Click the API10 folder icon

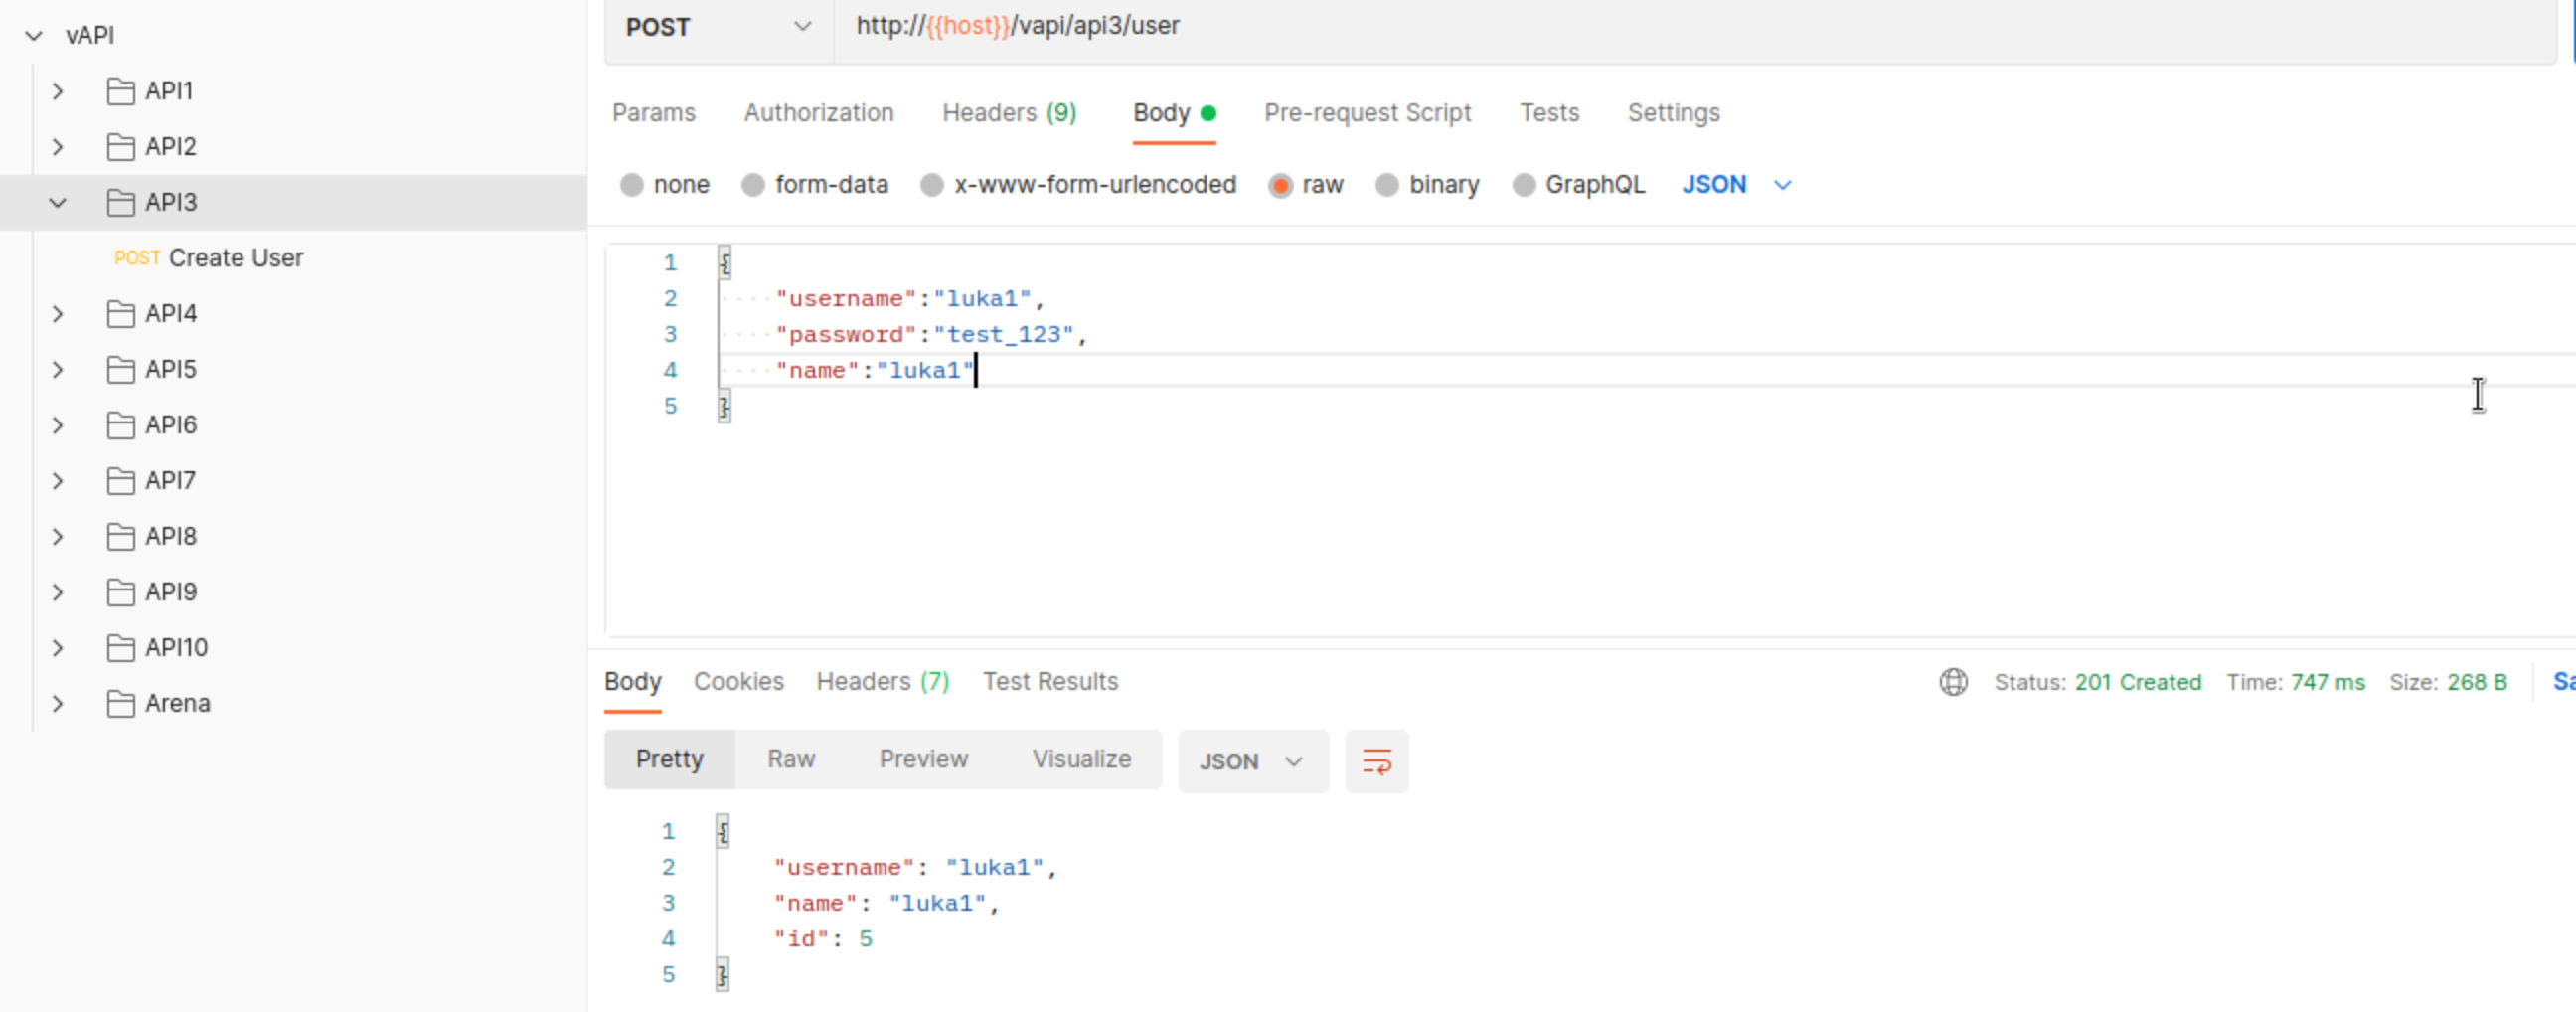tap(121, 648)
